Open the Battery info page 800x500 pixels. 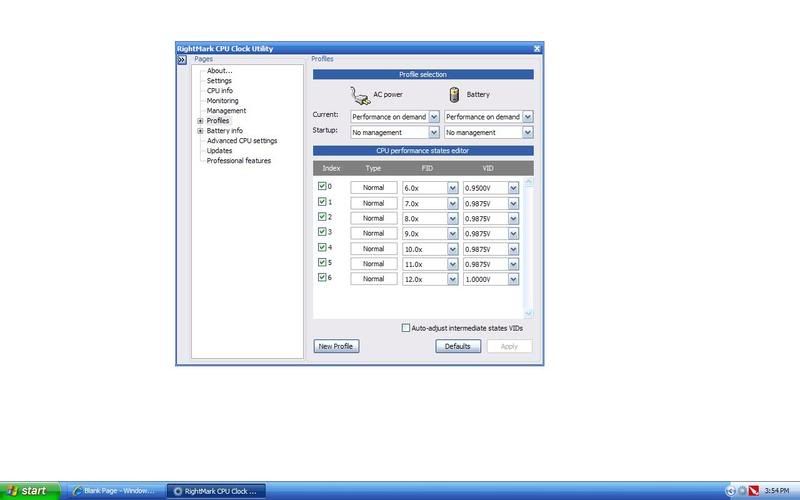[224, 131]
